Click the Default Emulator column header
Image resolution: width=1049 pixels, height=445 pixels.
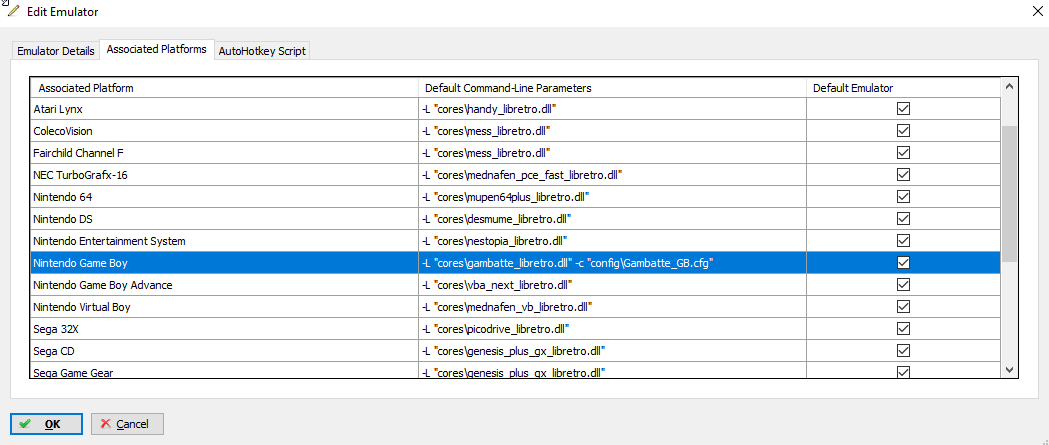pyautogui.click(x=903, y=88)
